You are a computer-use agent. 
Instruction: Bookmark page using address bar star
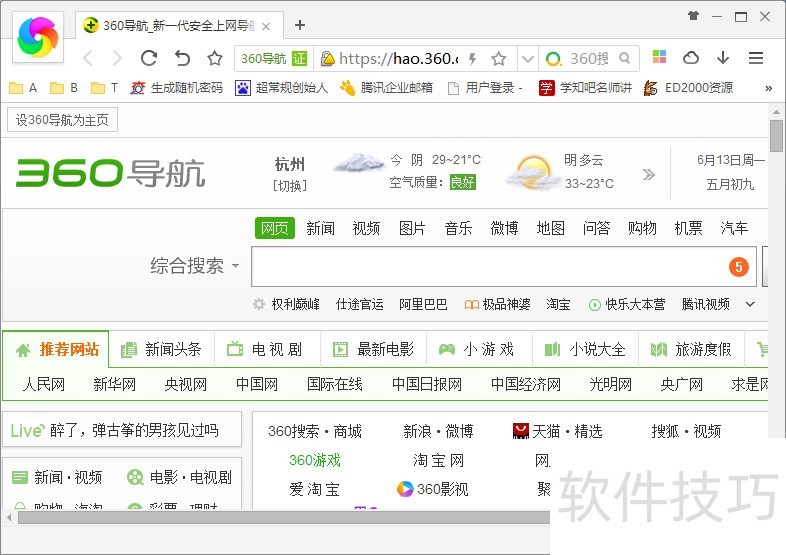(499, 59)
